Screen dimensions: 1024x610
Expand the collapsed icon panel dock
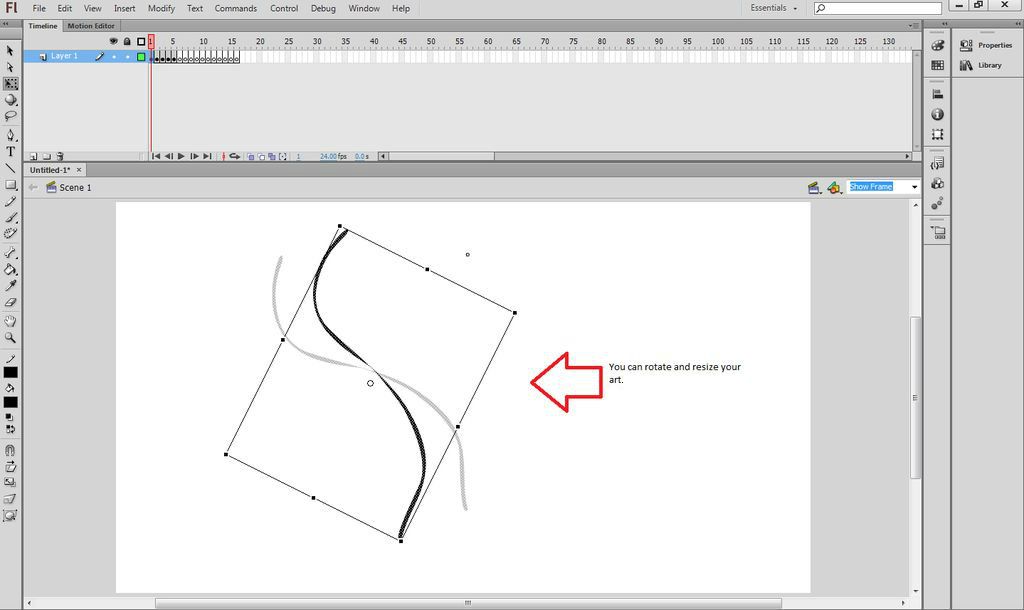coord(945,24)
